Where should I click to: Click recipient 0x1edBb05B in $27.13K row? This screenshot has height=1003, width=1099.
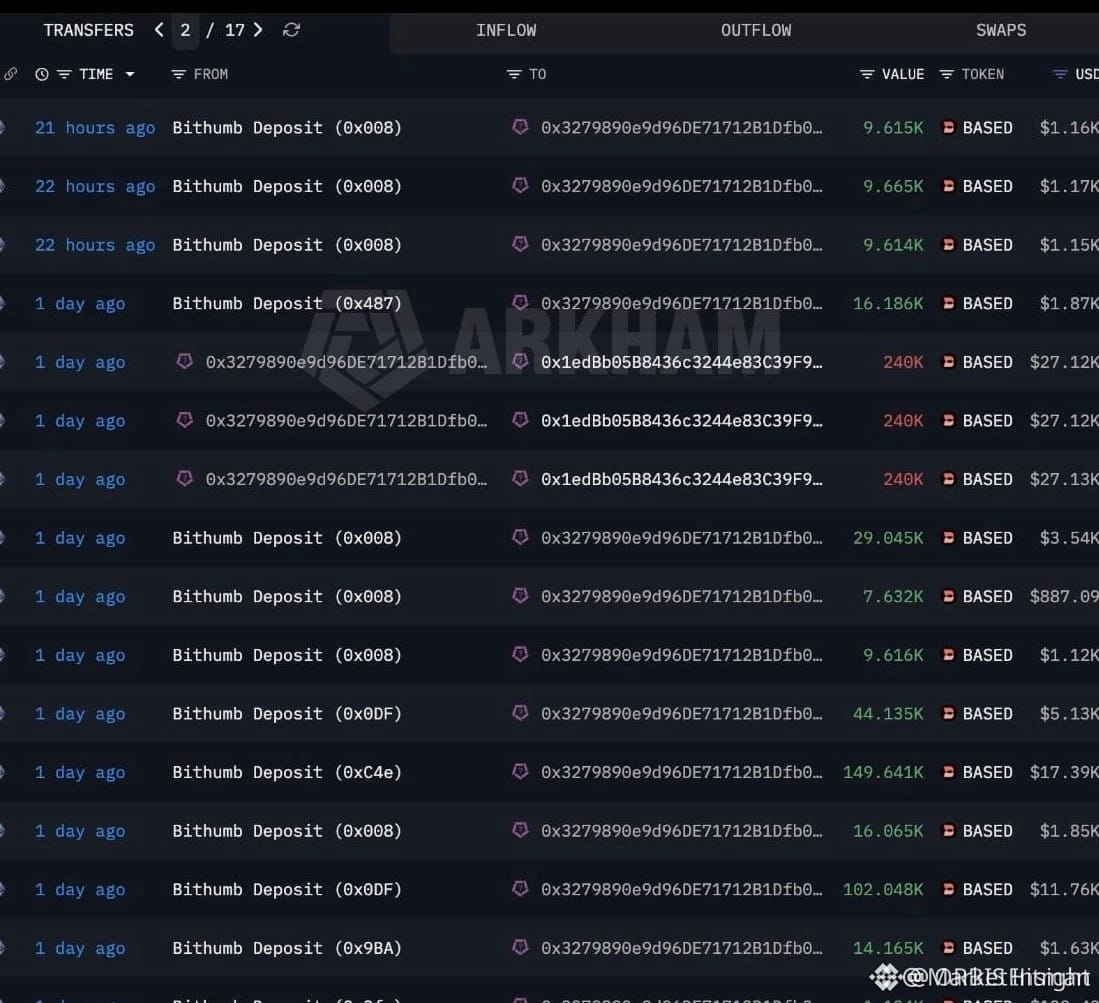coord(682,479)
